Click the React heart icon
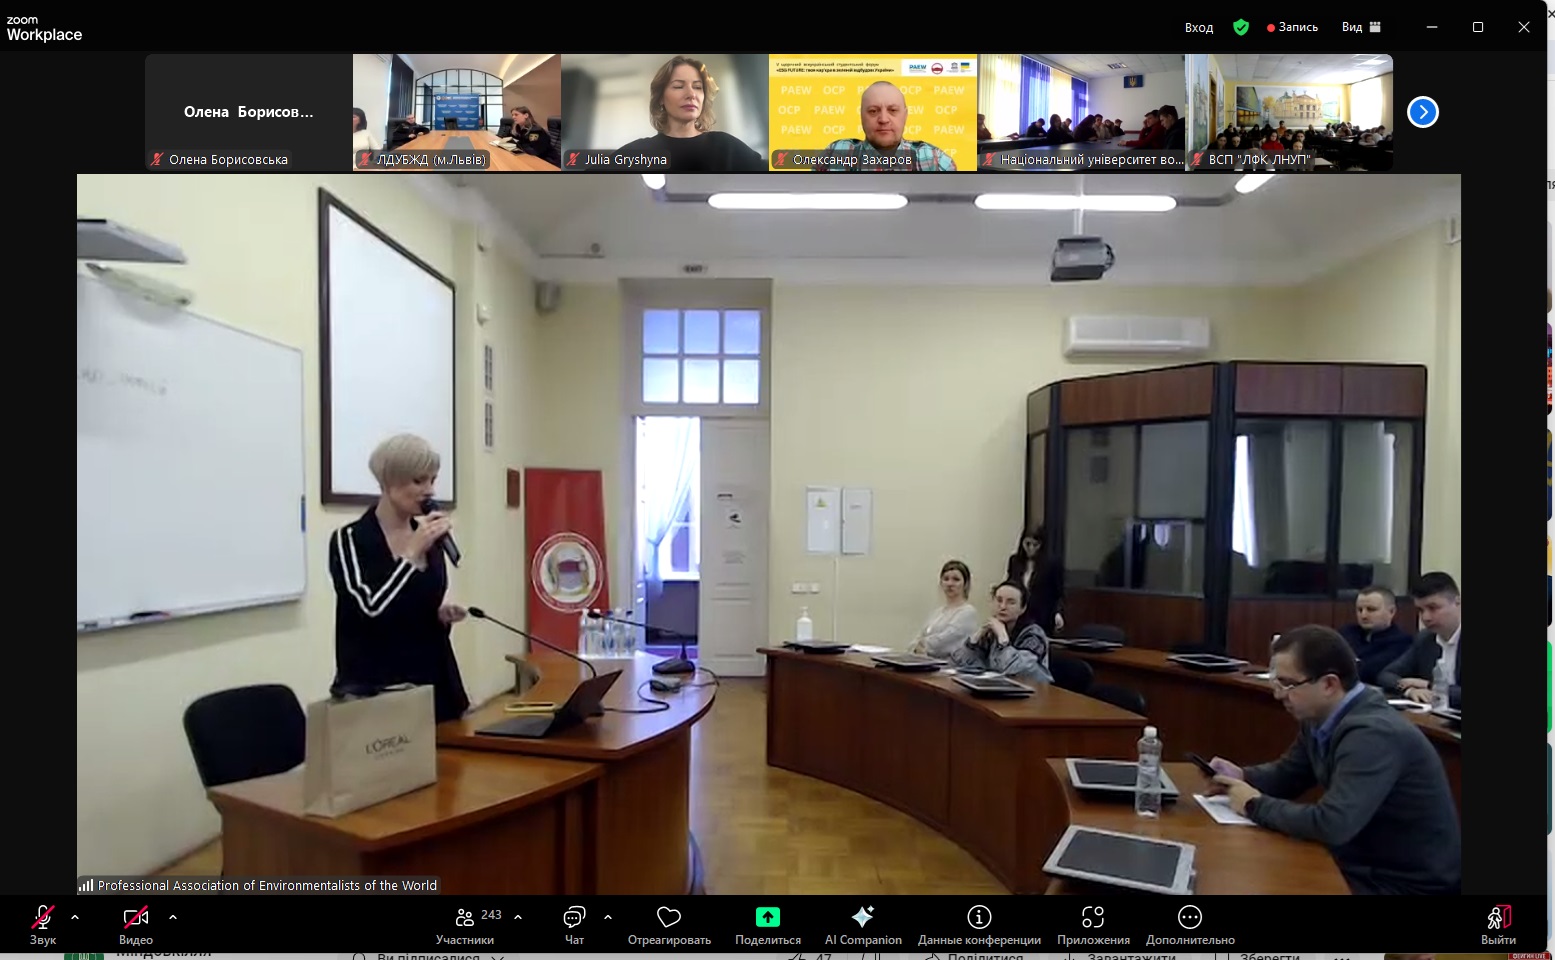This screenshot has height=960, width=1555. tap(669, 924)
